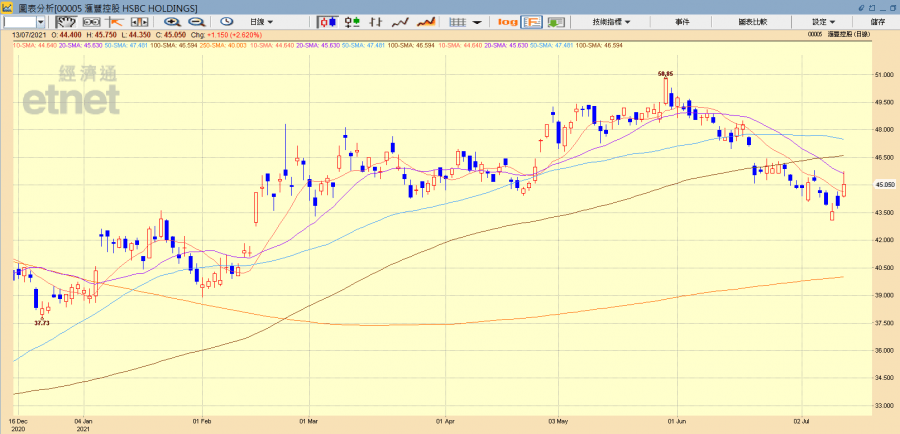Click the clock time period icon
The height and width of the screenshot is (434, 900).
(x=227, y=21)
